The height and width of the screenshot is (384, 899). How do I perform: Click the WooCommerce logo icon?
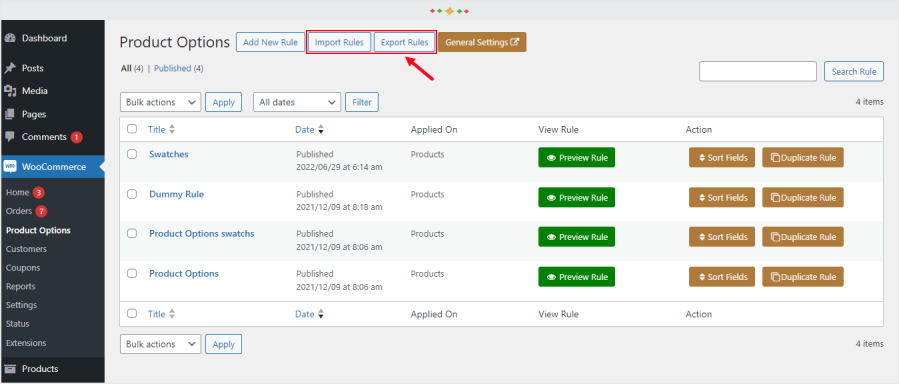[10, 167]
